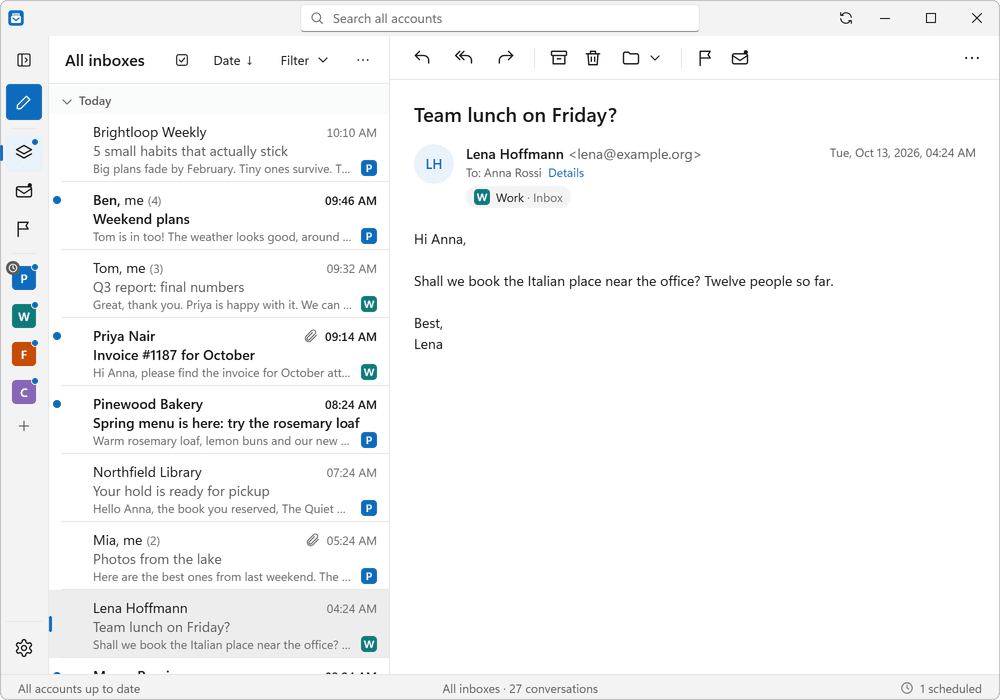Toggle select mode checkbox in list header

click(x=182, y=60)
